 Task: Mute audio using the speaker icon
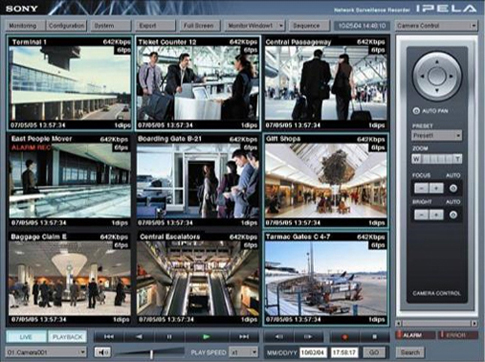(x=103, y=352)
